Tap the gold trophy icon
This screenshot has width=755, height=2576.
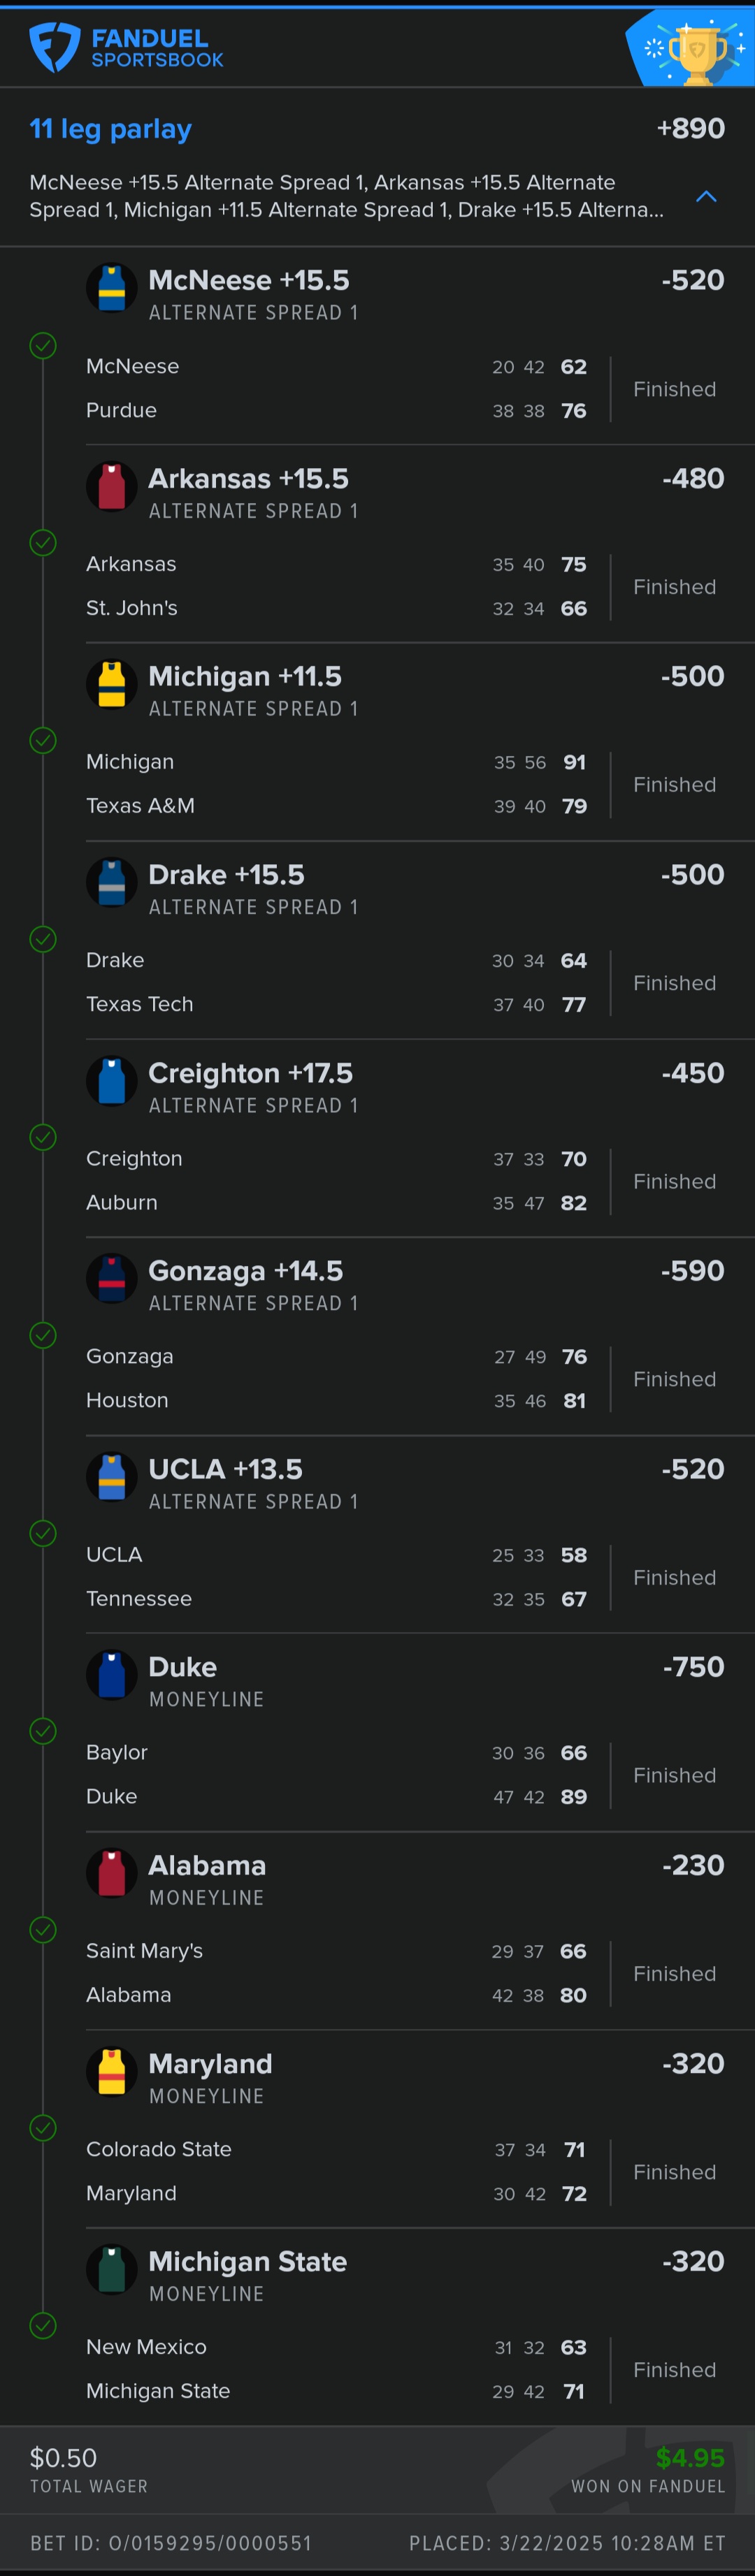(697, 52)
